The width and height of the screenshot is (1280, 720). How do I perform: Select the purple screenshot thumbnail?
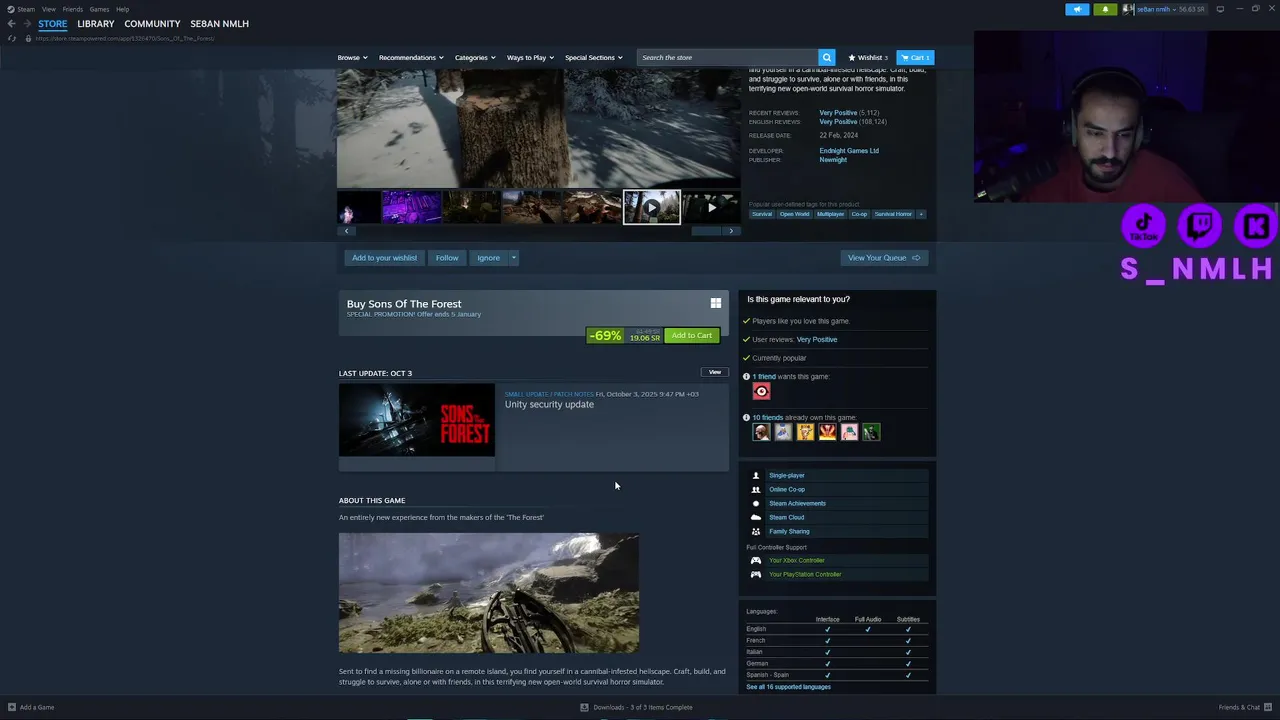411,207
